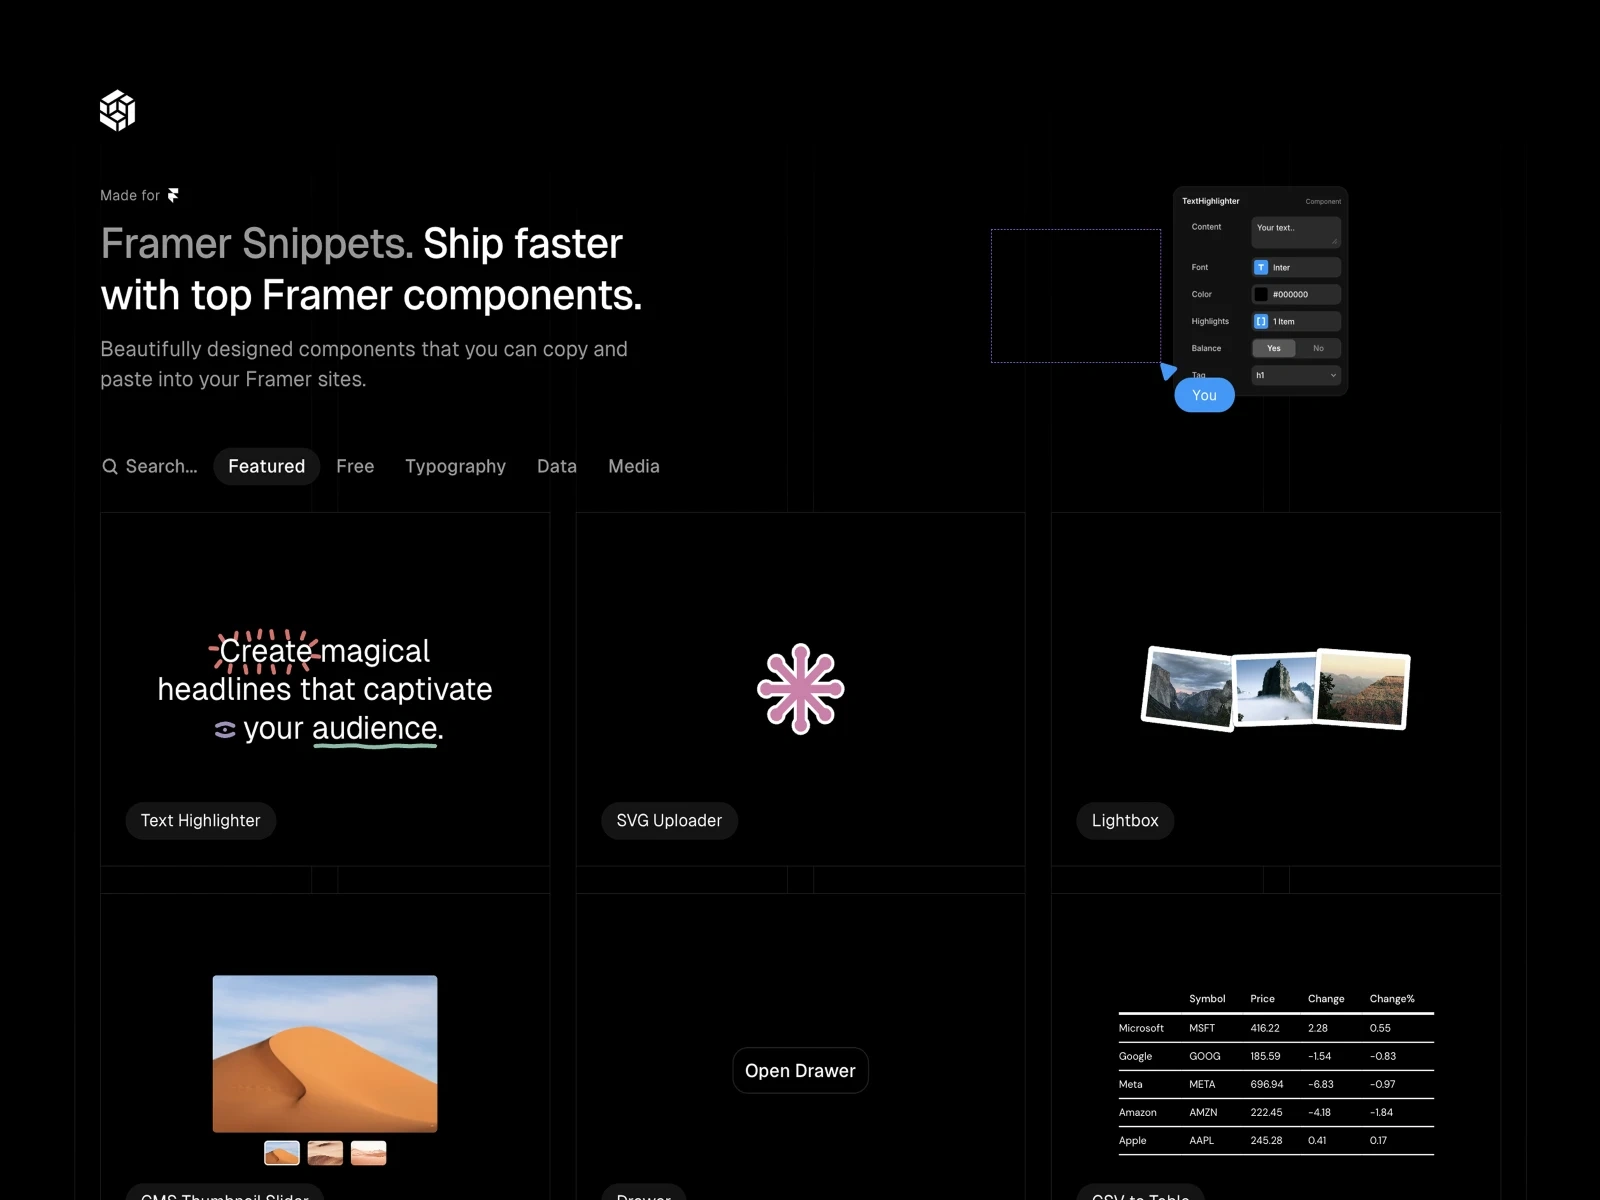The image size is (1600, 1200).
Task: Select the third pale desert thumbnail
Action: [369, 1153]
